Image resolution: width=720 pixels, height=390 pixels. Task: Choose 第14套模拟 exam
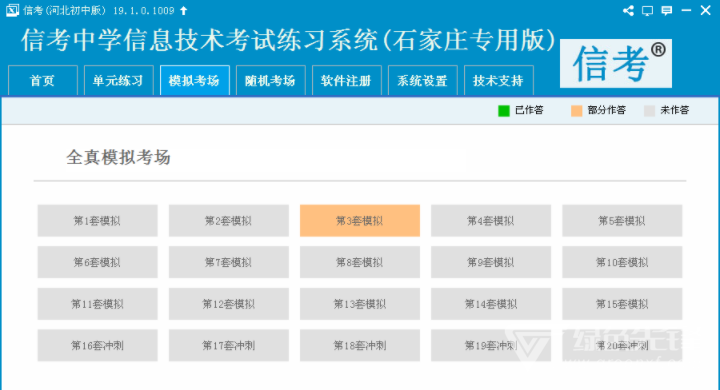click(491, 304)
